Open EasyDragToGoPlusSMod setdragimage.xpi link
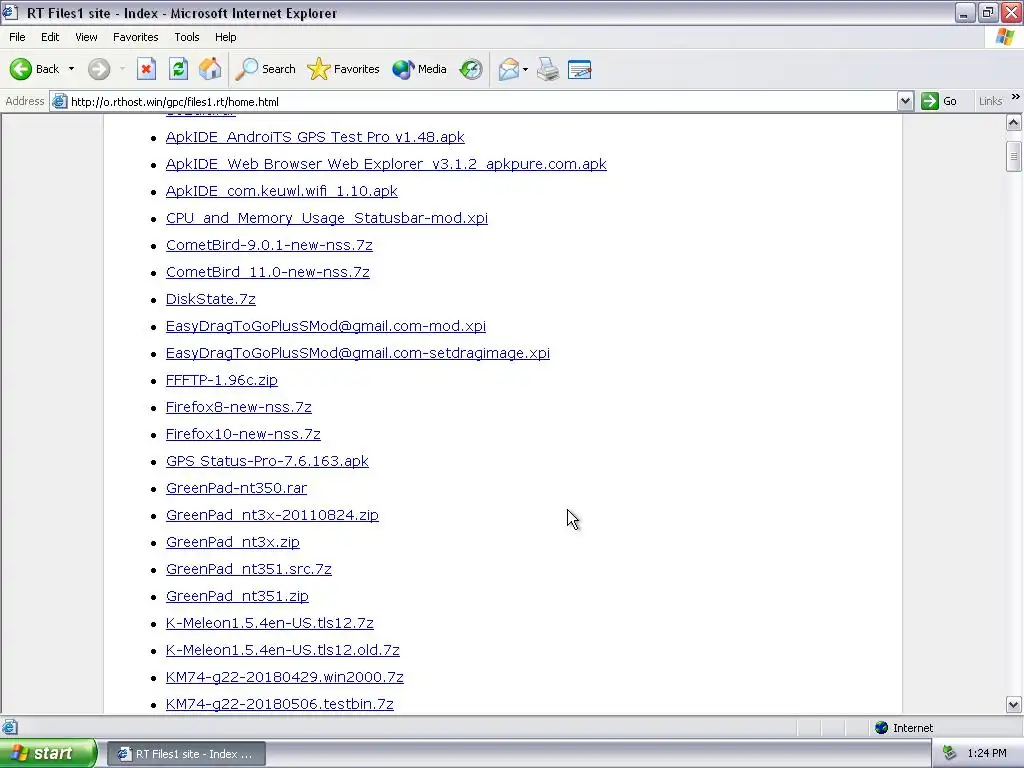1024x768 pixels. tap(358, 353)
